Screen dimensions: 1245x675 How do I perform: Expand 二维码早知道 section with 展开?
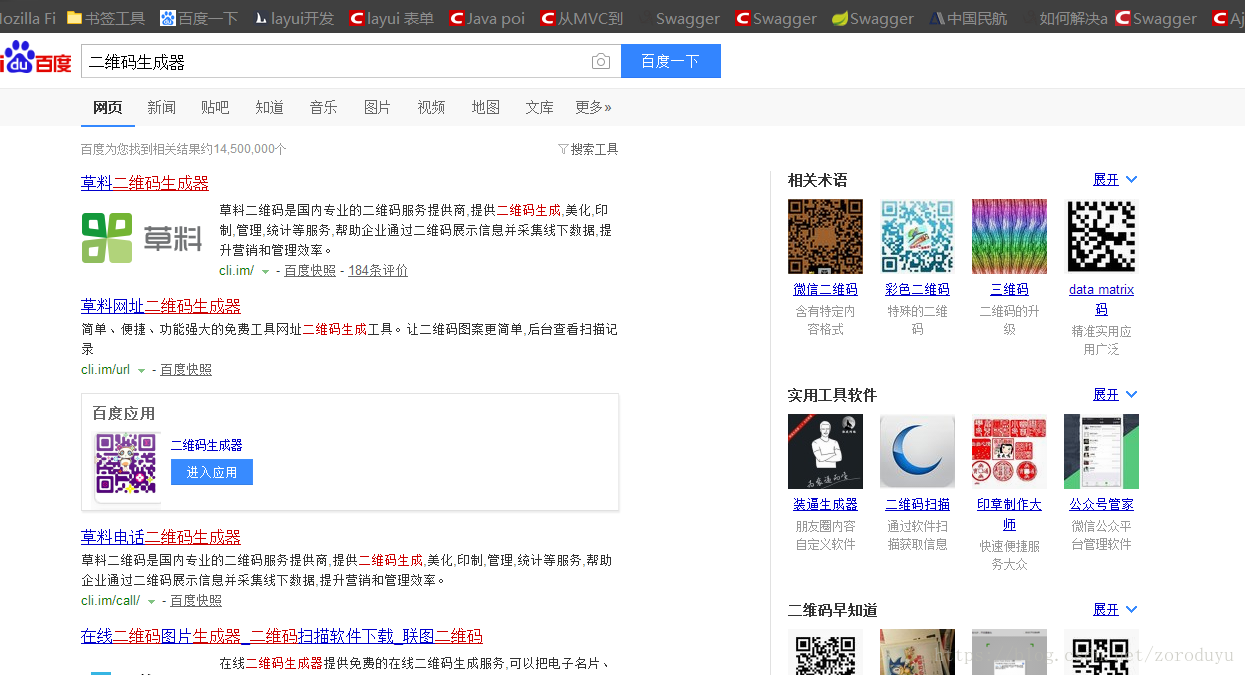(1115, 609)
